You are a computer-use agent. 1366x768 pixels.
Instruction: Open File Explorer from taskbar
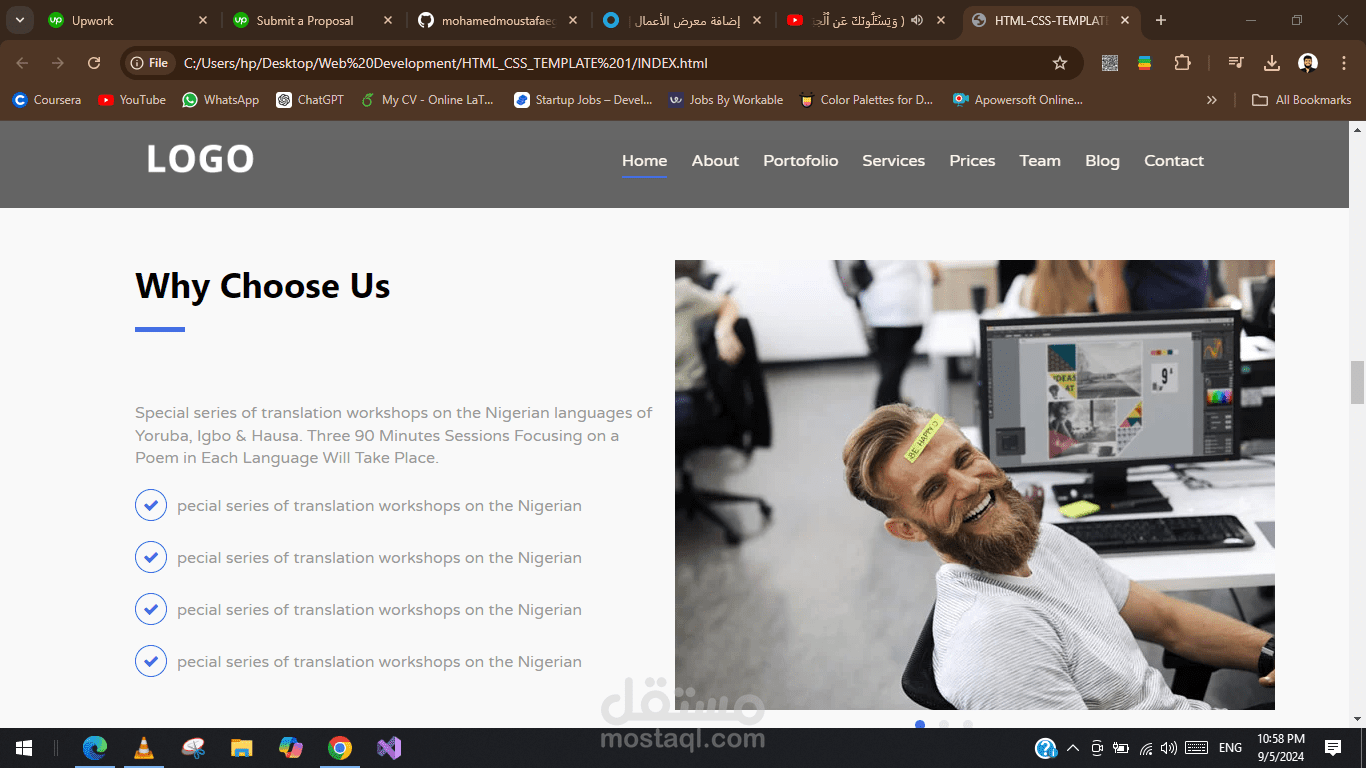[242, 748]
